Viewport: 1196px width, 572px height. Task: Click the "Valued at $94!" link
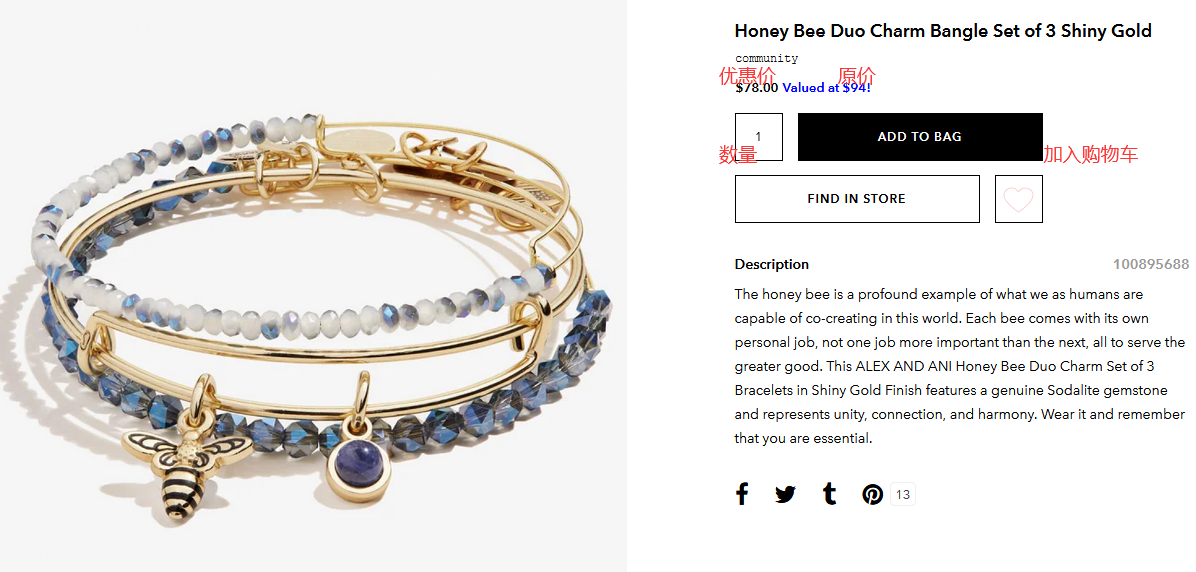click(x=826, y=88)
